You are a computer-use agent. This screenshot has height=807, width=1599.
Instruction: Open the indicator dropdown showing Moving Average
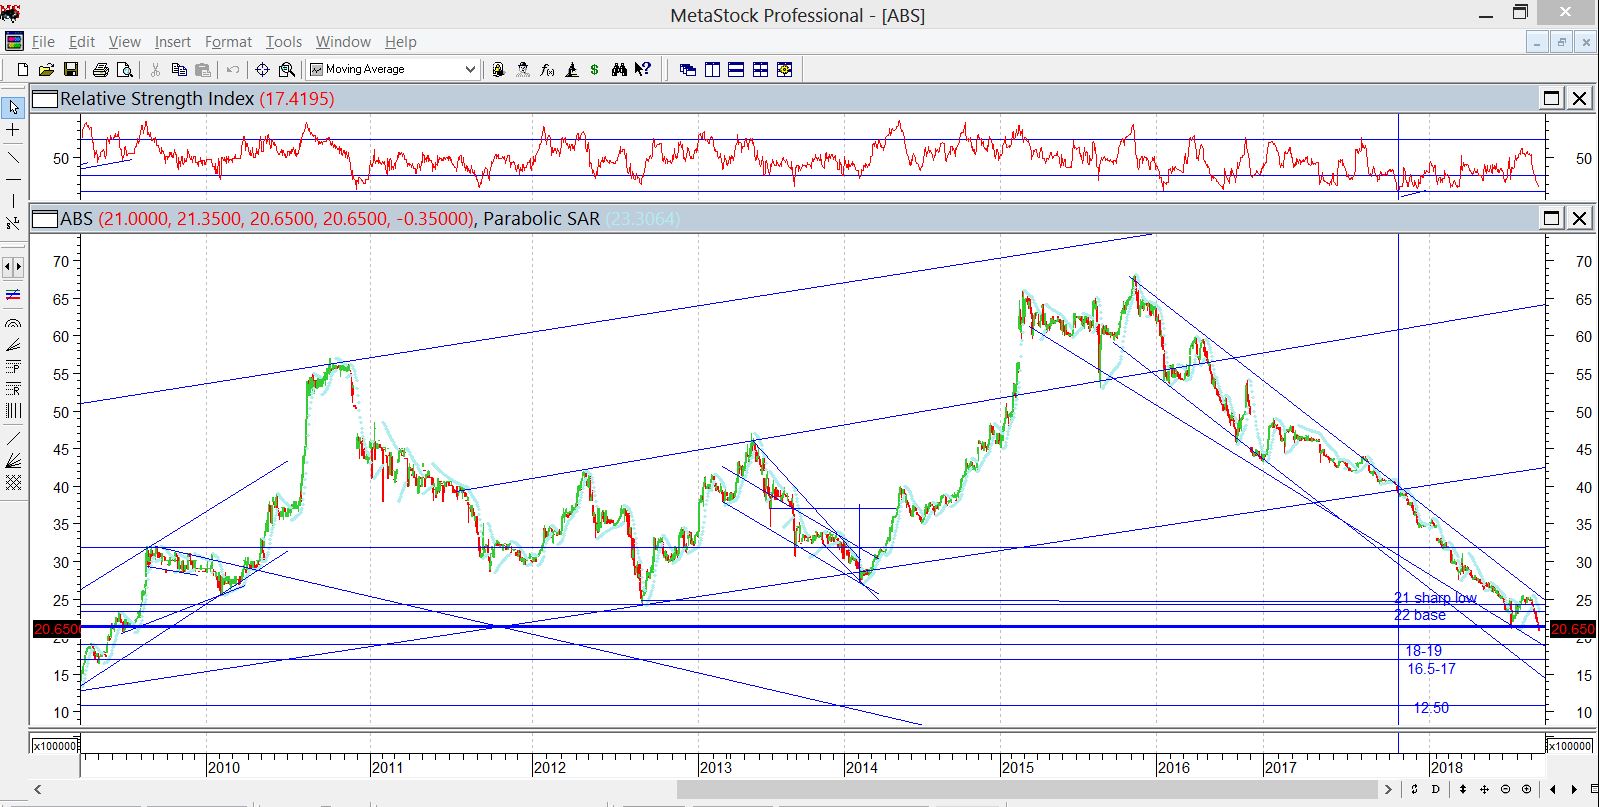pos(393,69)
